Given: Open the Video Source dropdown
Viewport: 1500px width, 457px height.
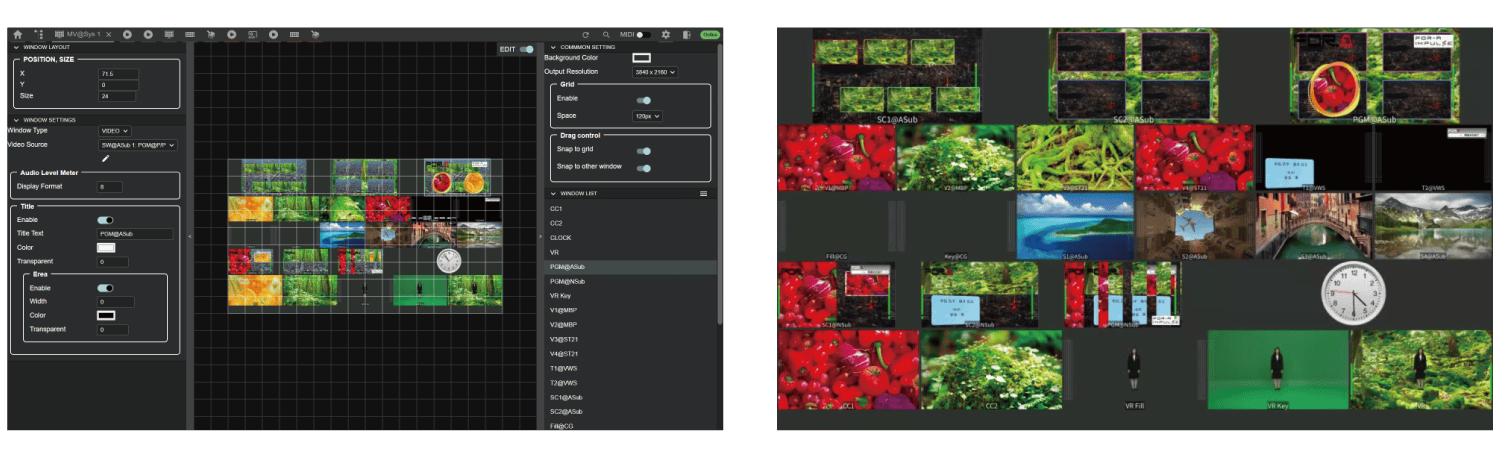Looking at the screenshot, I should click(137, 145).
